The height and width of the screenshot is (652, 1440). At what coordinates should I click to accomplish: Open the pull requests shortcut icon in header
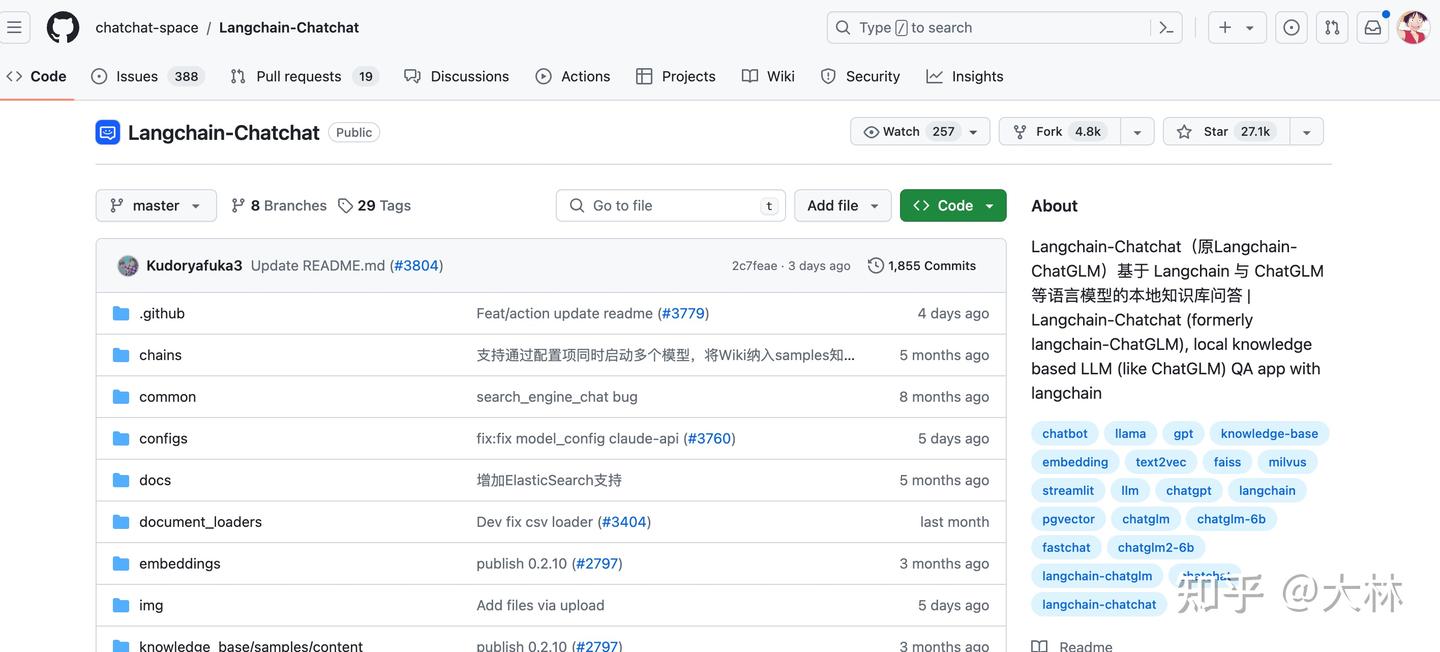[x=1332, y=28]
